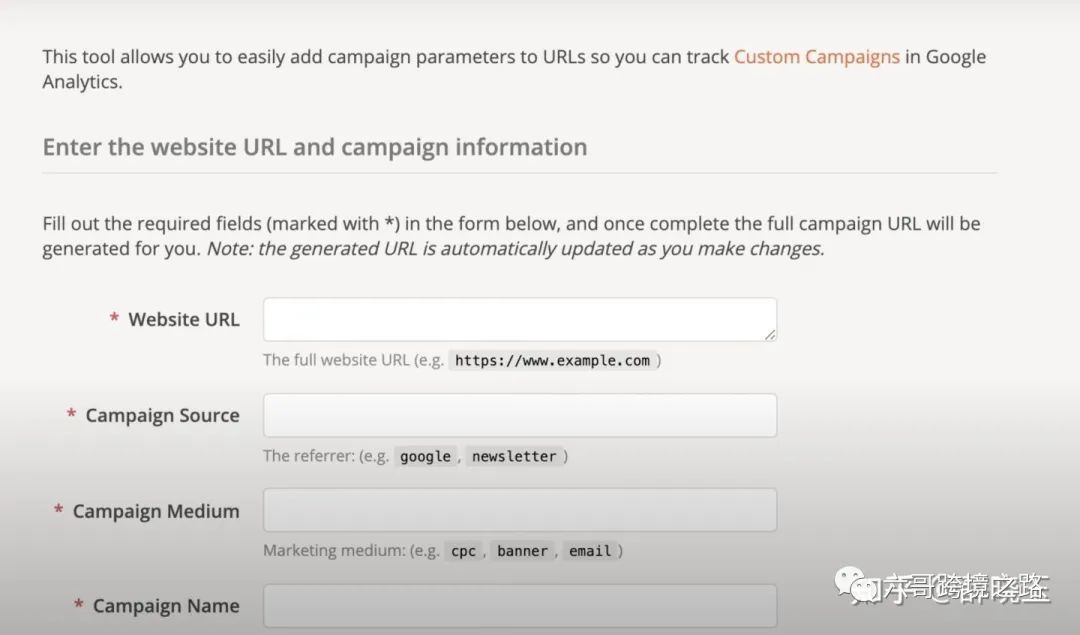Click the red asterisk beside Website URL
This screenshot has height=635, width=1080.
tap(114, 320)
